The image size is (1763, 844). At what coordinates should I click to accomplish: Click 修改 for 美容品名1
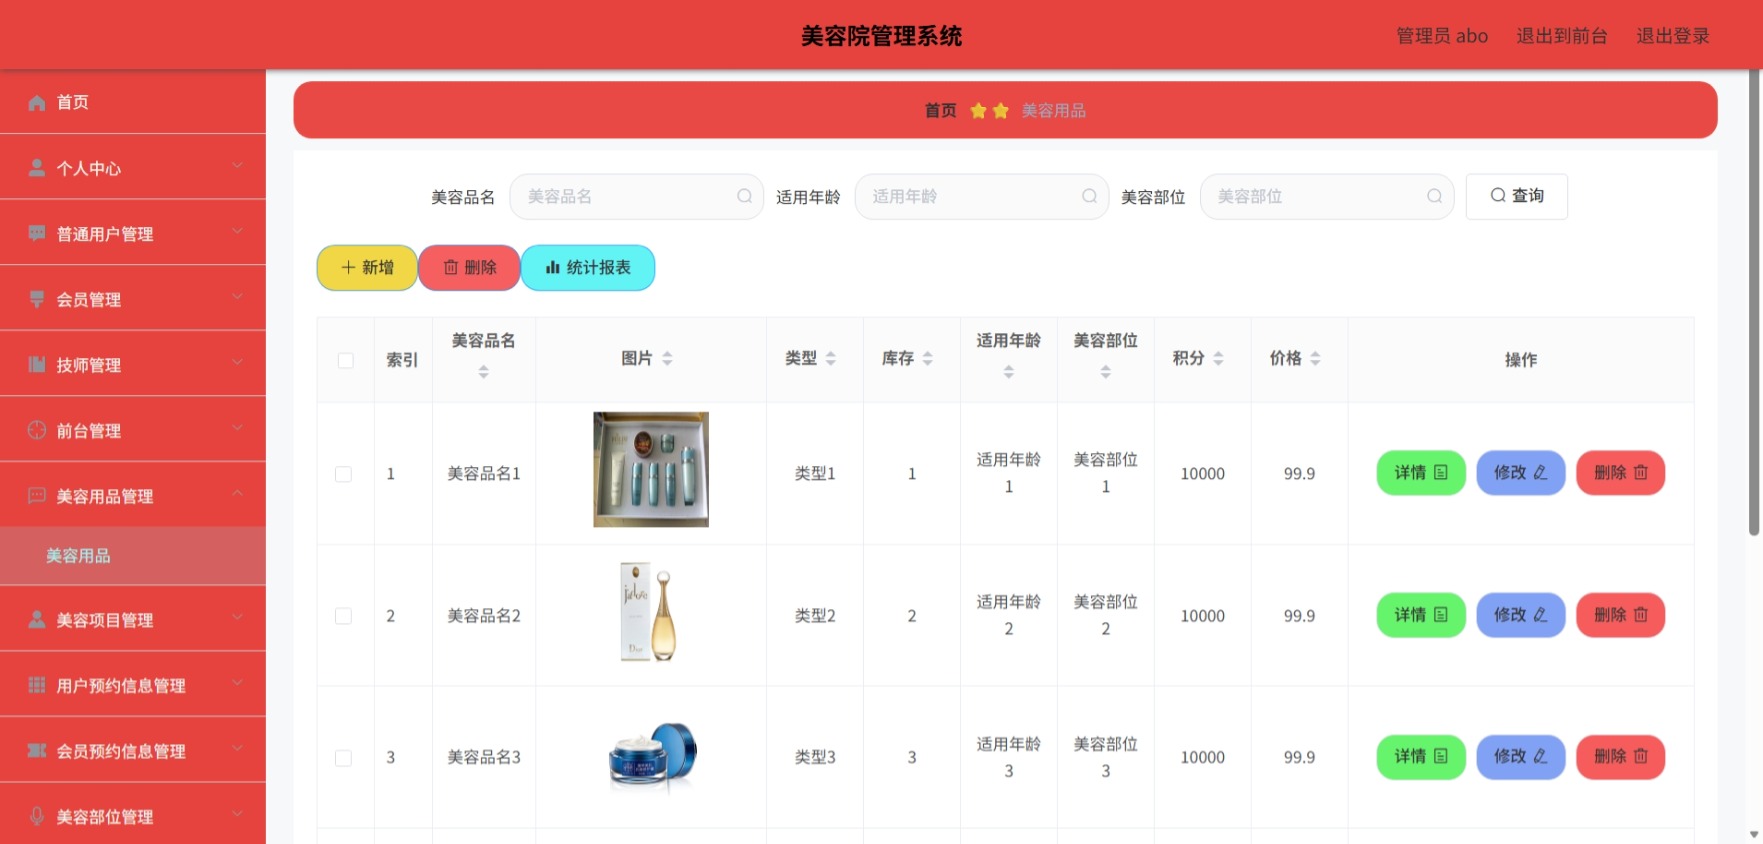point(1520,473)
